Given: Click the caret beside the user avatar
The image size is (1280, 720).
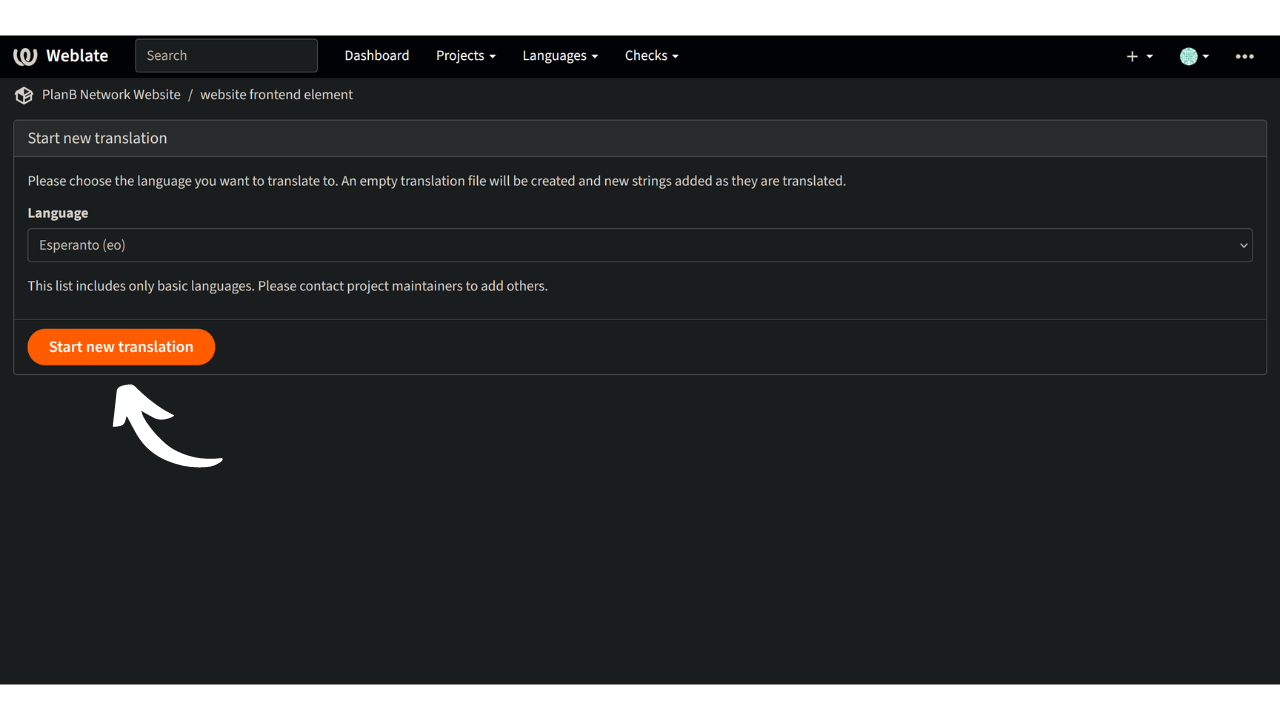Looking at the screenshot, I should tap(1206, 57).
